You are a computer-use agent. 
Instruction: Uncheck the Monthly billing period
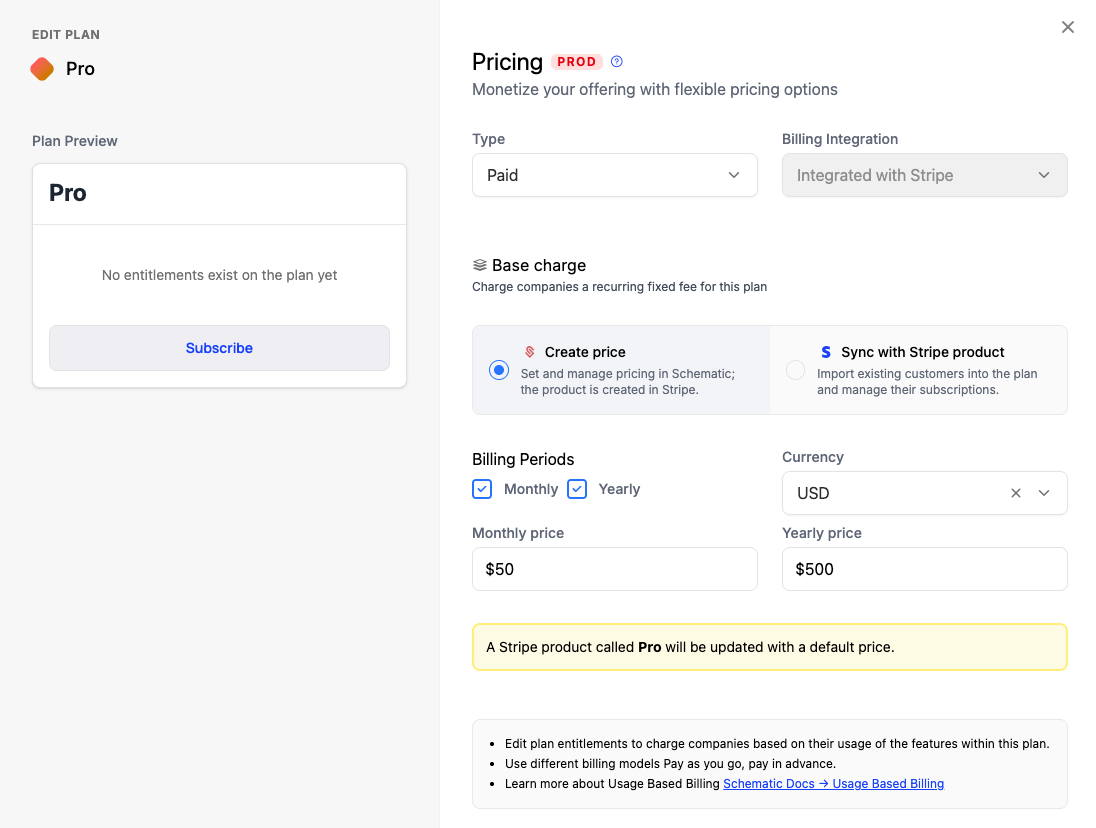click(482, 489)
